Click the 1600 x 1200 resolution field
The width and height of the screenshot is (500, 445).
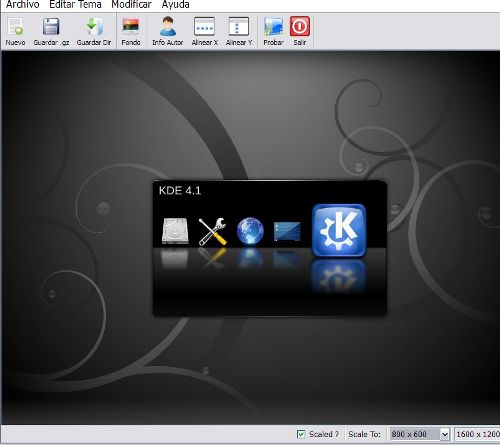(477, 434)
